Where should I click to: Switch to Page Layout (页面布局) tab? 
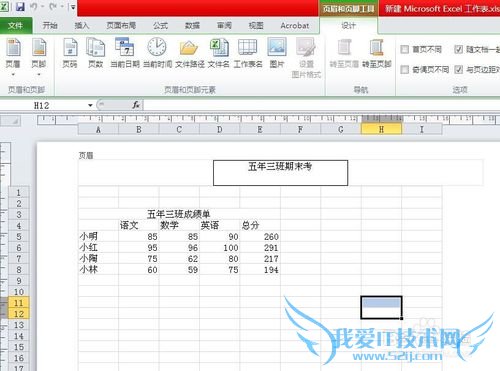pyautogui.click(x=121, y=26)
